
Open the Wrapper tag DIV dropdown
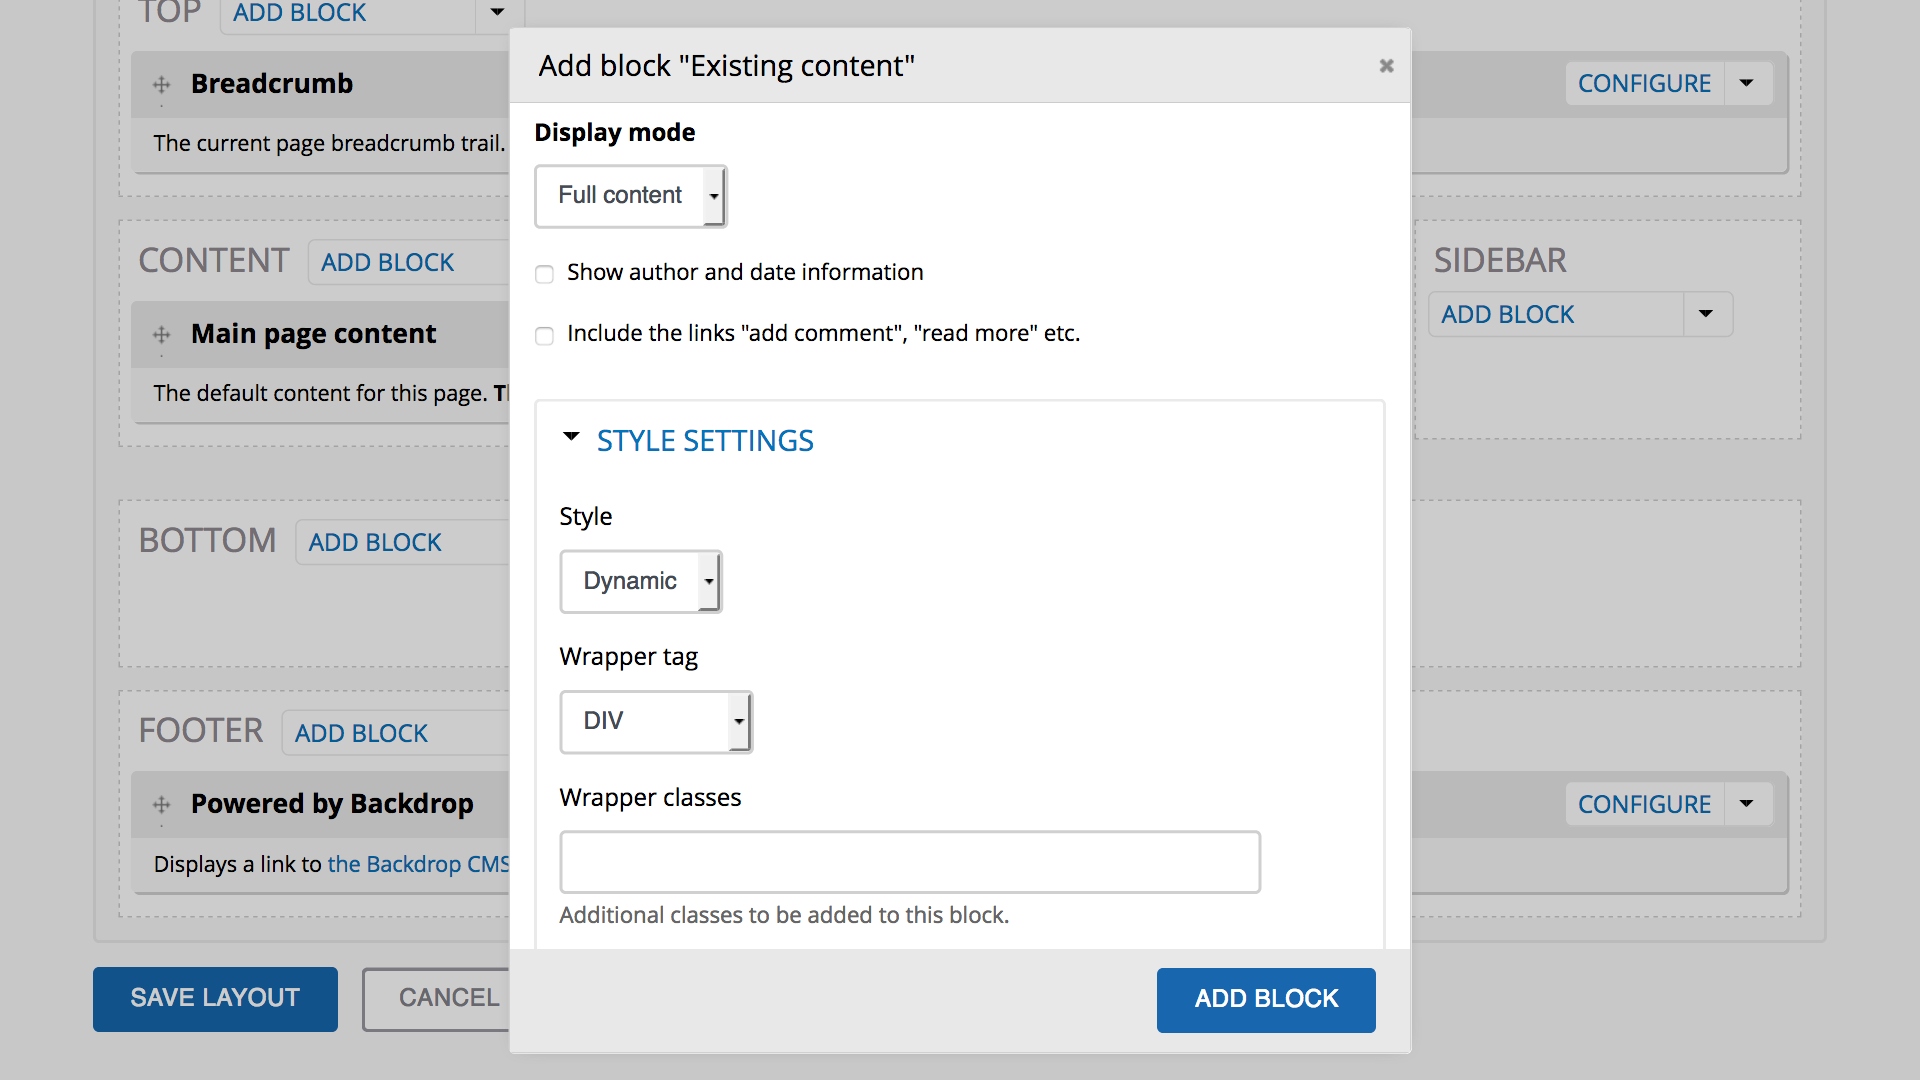click(x=655, y=721)
